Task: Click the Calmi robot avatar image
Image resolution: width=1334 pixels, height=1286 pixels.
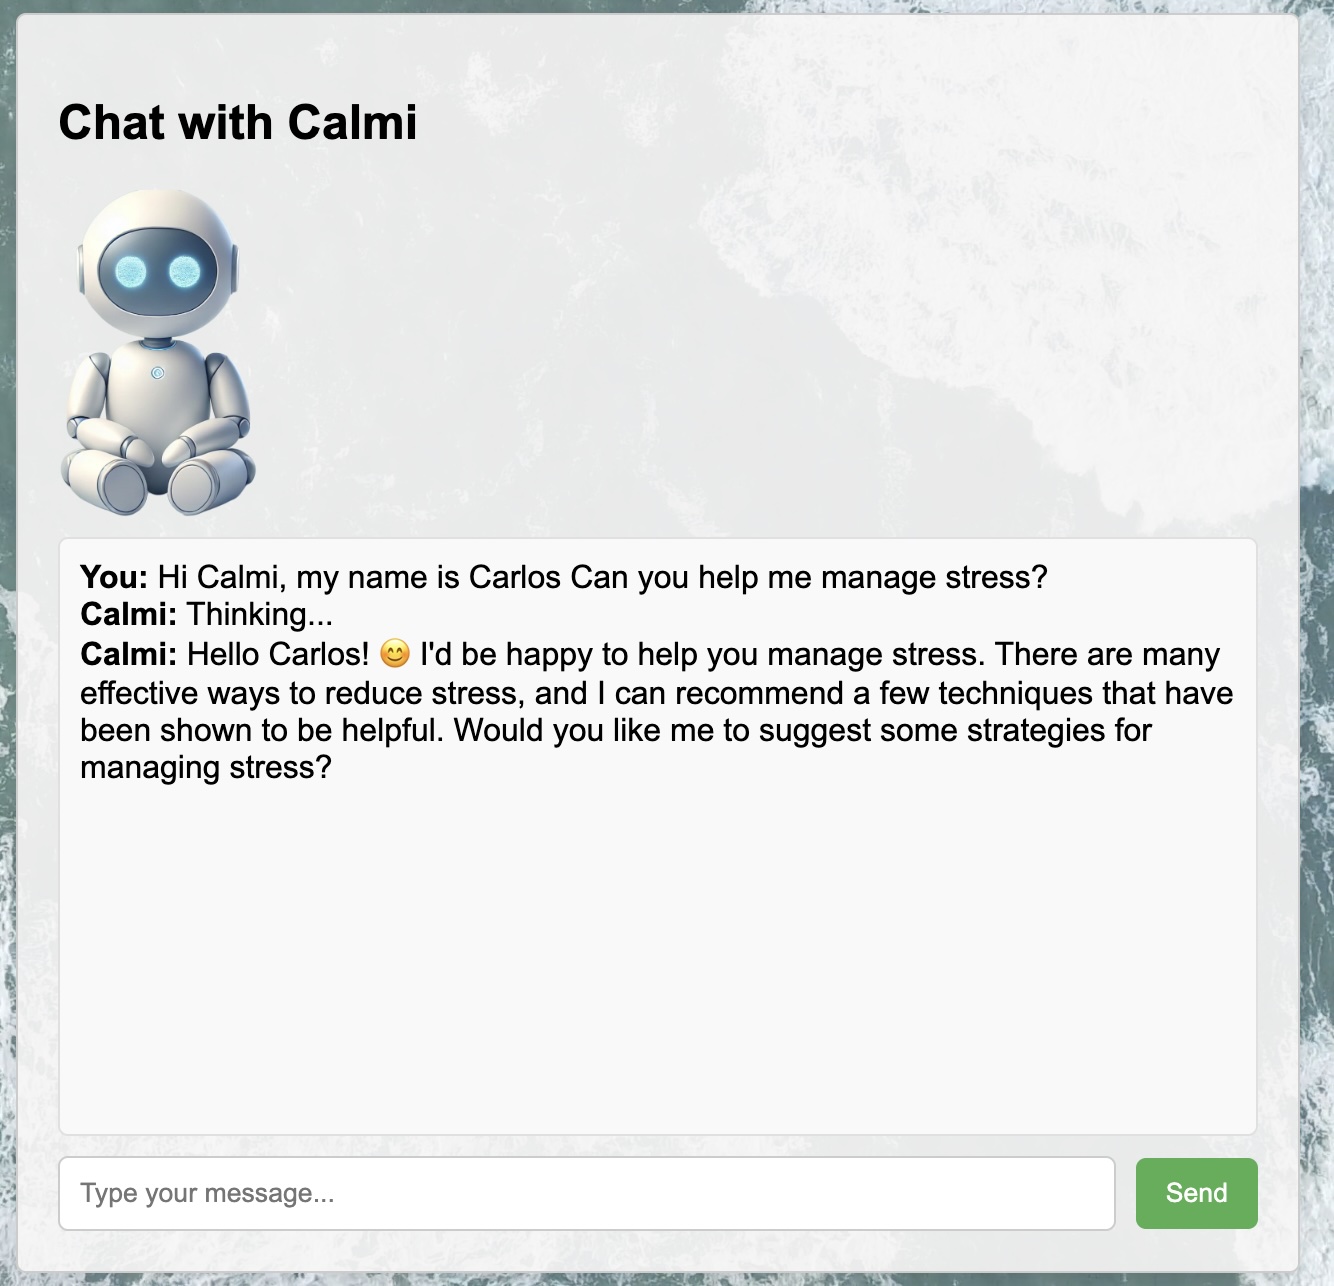Action: click(158, 353)
